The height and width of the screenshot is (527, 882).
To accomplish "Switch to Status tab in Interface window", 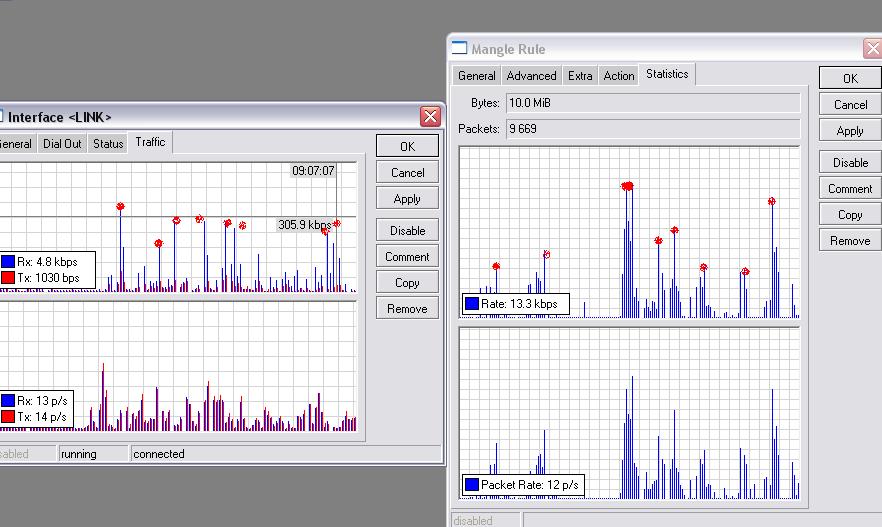I will [108, 143].
